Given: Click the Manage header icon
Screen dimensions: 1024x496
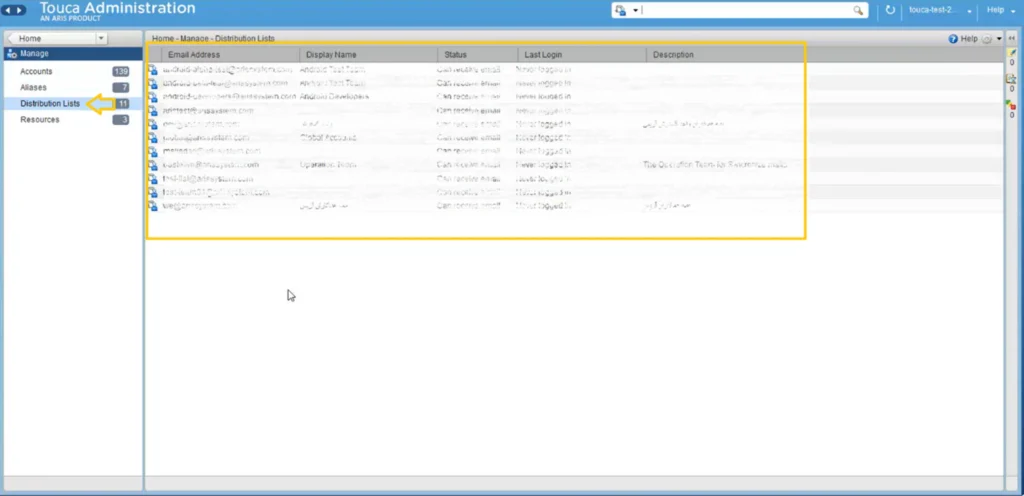Looking at the screenshot, I should pos(12,54).
